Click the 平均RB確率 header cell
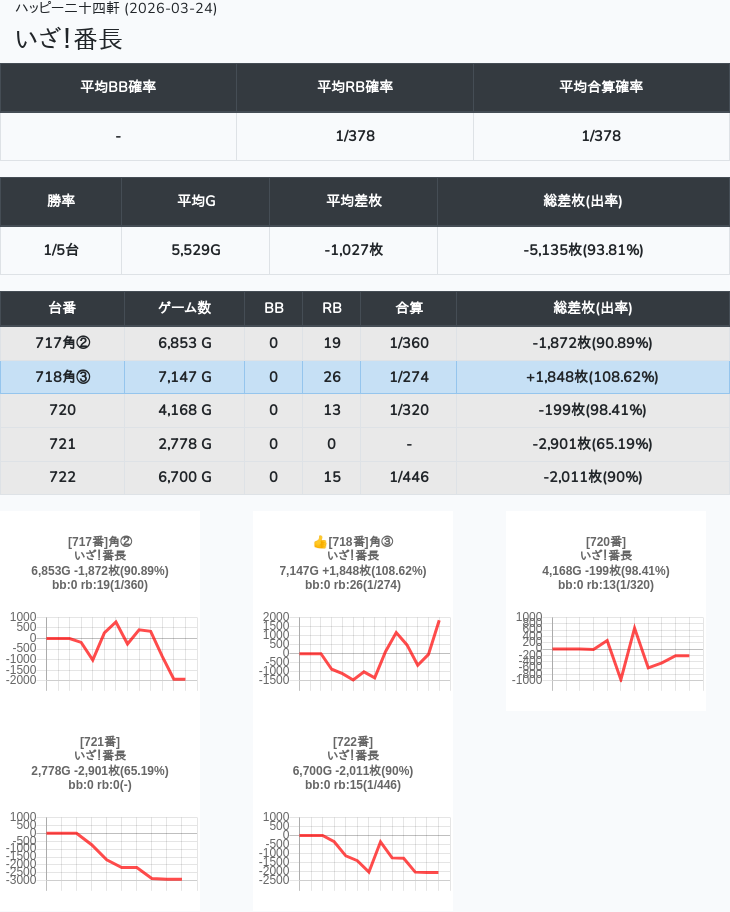The width and height of the screenshot is (730, 912). (355, 87)
